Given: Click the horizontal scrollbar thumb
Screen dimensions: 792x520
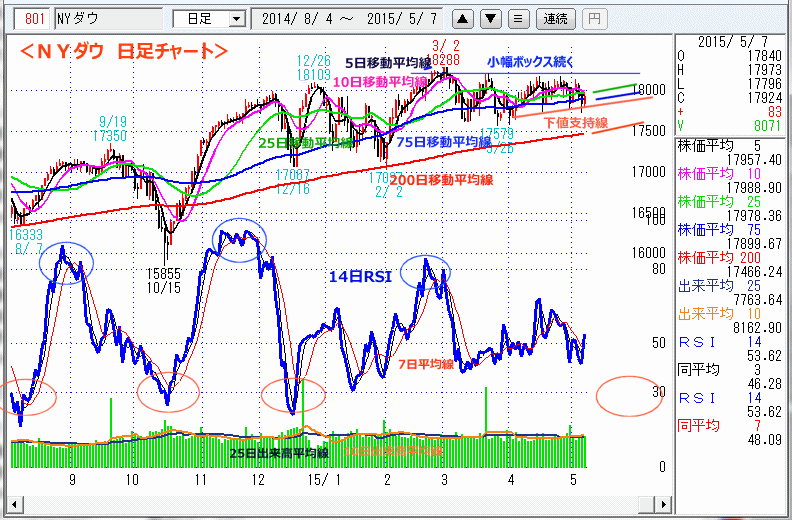Looking at the screenshot, I should [x=647, y=504].
